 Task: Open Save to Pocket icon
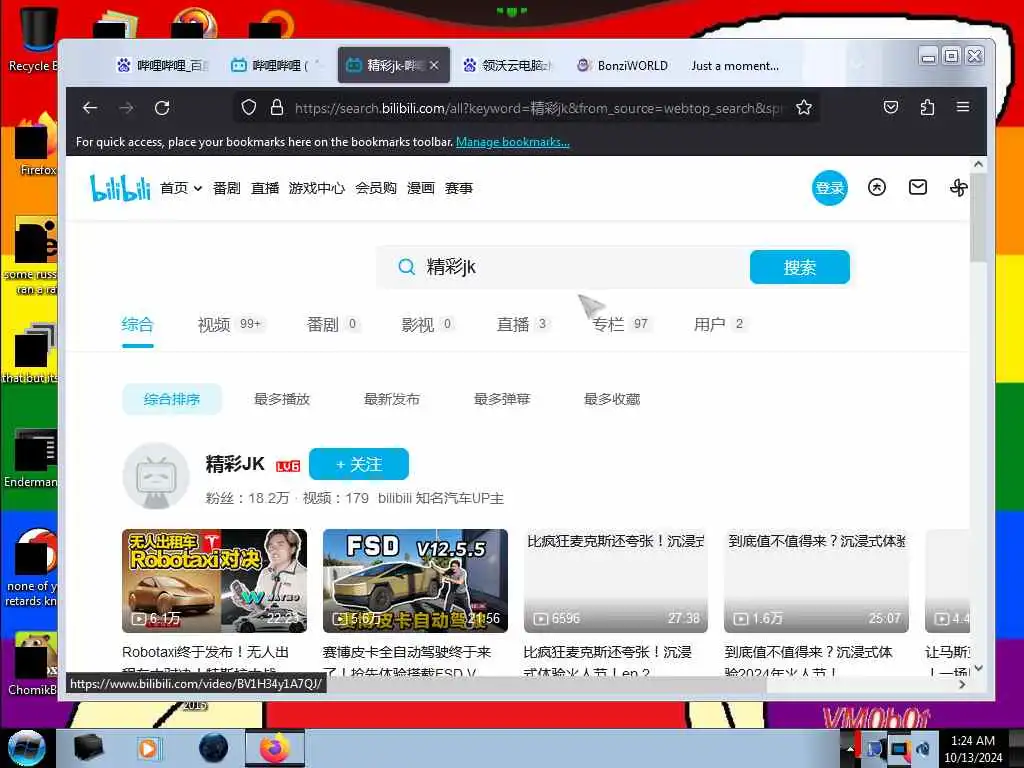click(891, 108)
